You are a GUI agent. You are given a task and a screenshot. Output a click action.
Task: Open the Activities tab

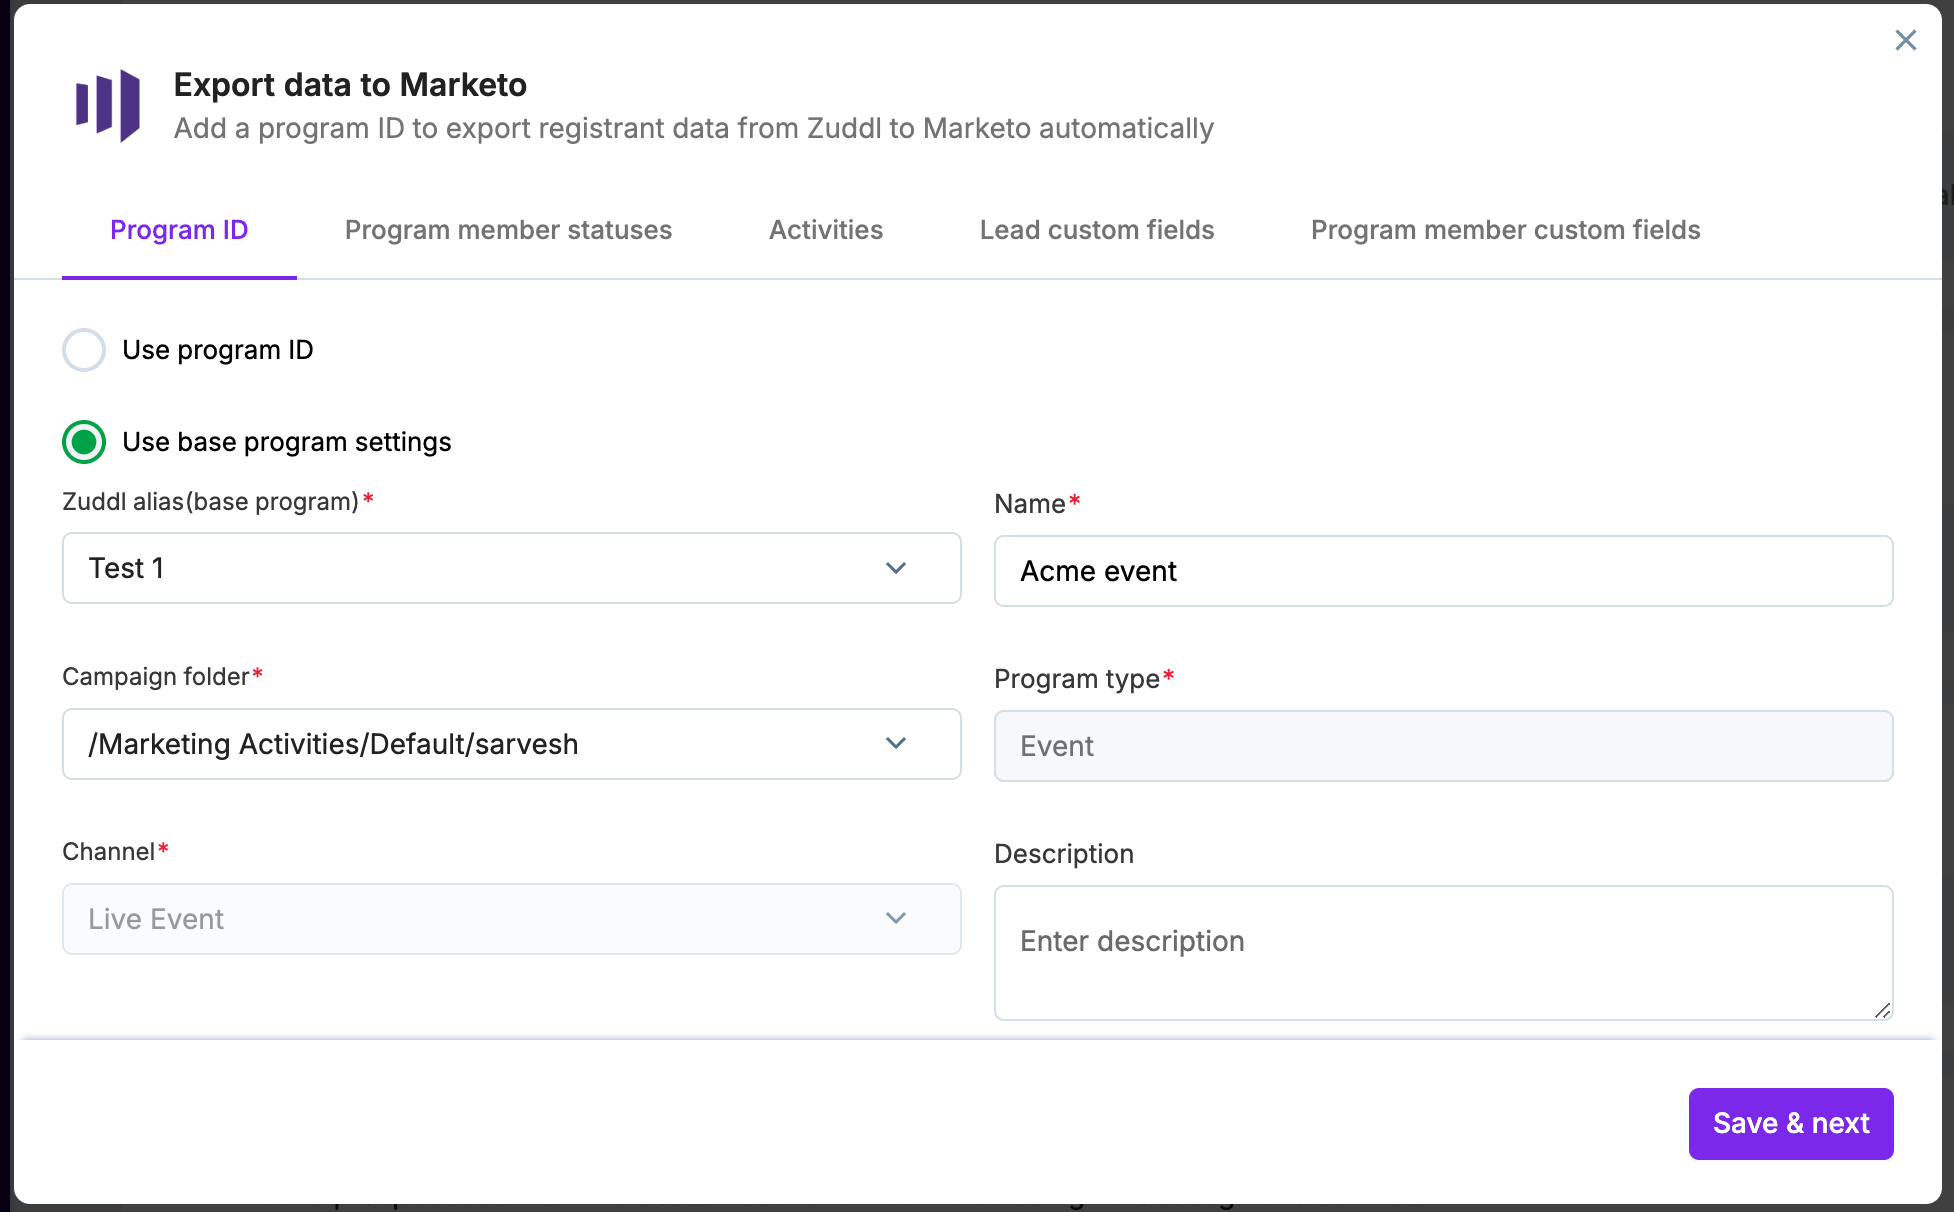coord(825,230)
